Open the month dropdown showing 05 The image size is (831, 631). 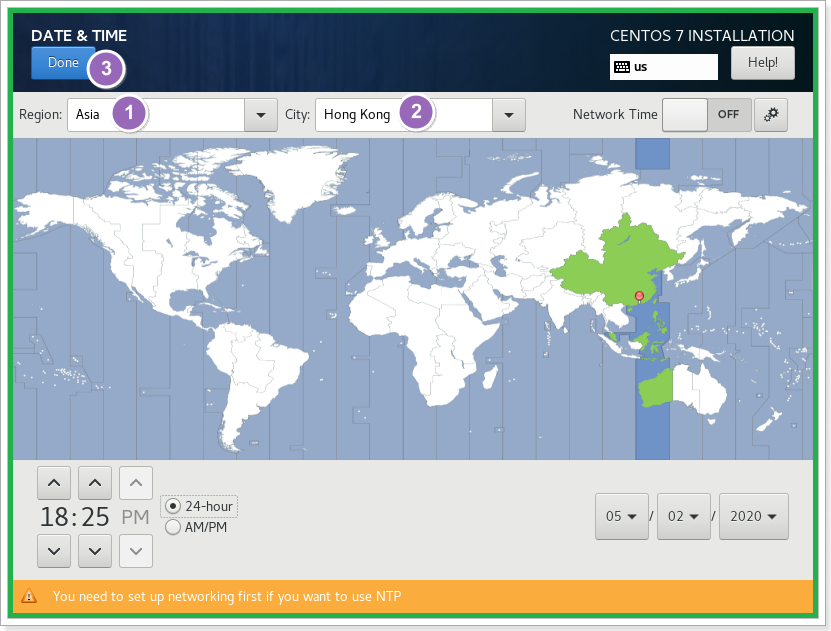[x=622, y=517]
